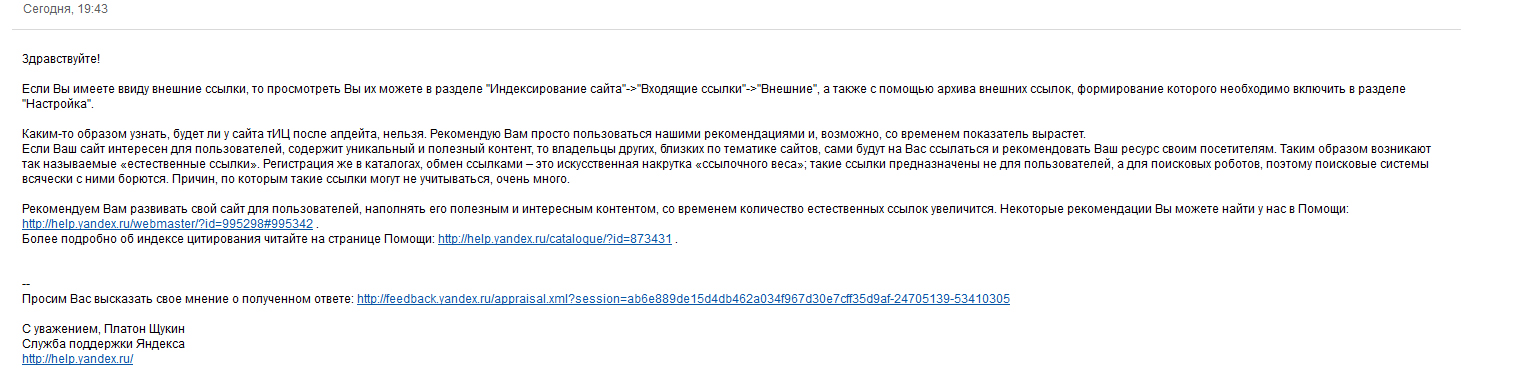Click the sentence starting 'Рекомендуем Вам развивать'
The height and width of the screenshot is (384, 1521).
(x=509, y=209)
